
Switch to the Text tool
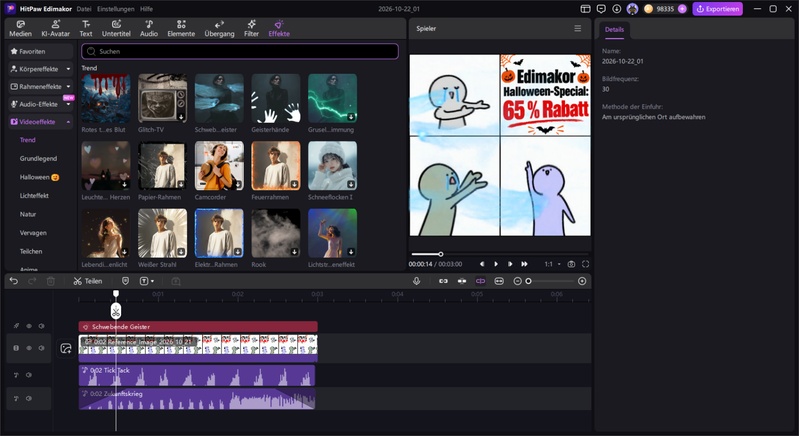click(x=86, y=29)
